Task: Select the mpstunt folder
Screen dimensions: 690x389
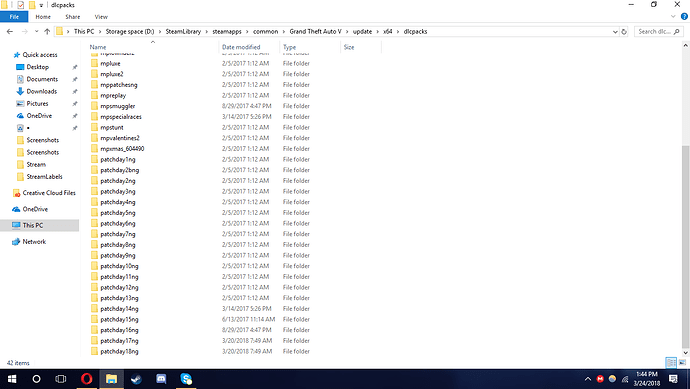Action: tap(112, 128)
